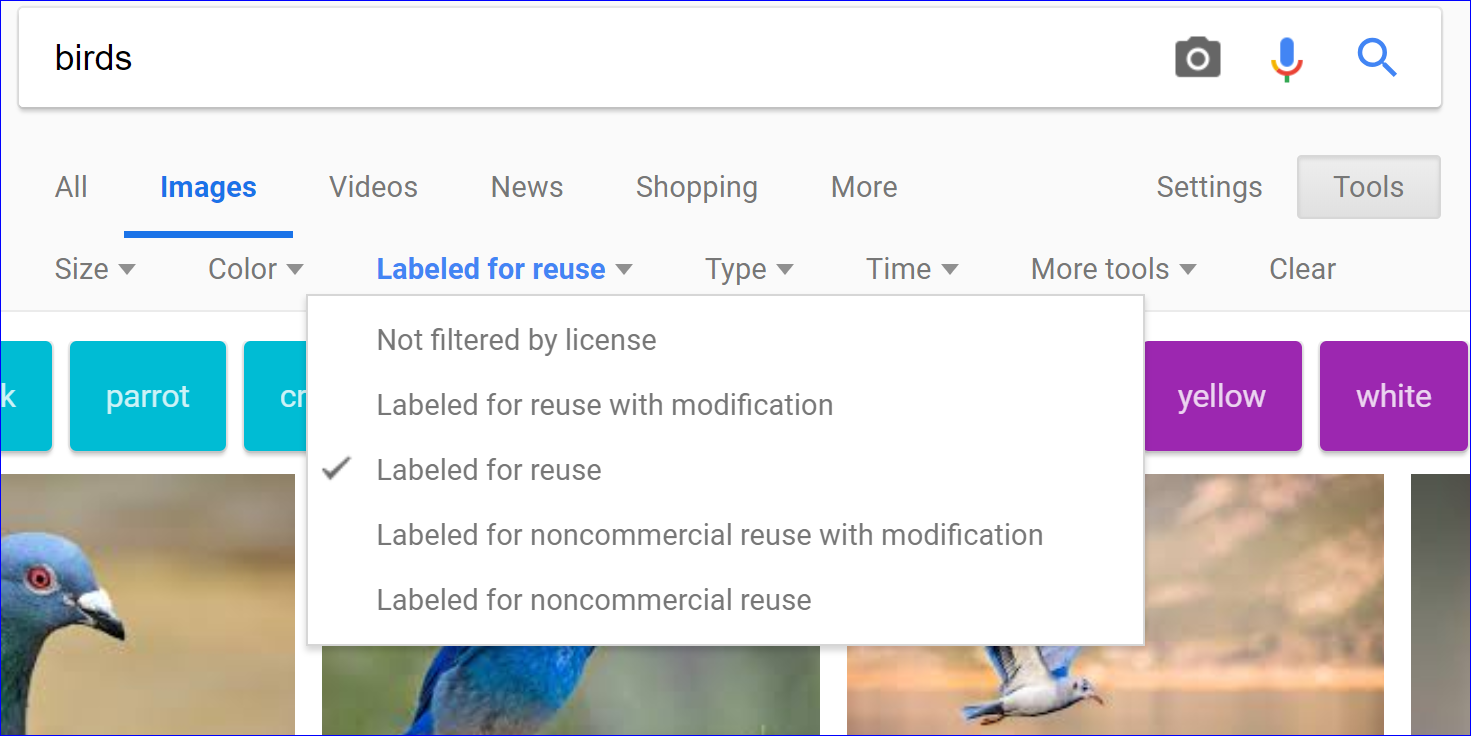The height and width of the screenshot is (736, 1471).
Task: Click the microphone voice search icon
Action: pos(1287,58)
